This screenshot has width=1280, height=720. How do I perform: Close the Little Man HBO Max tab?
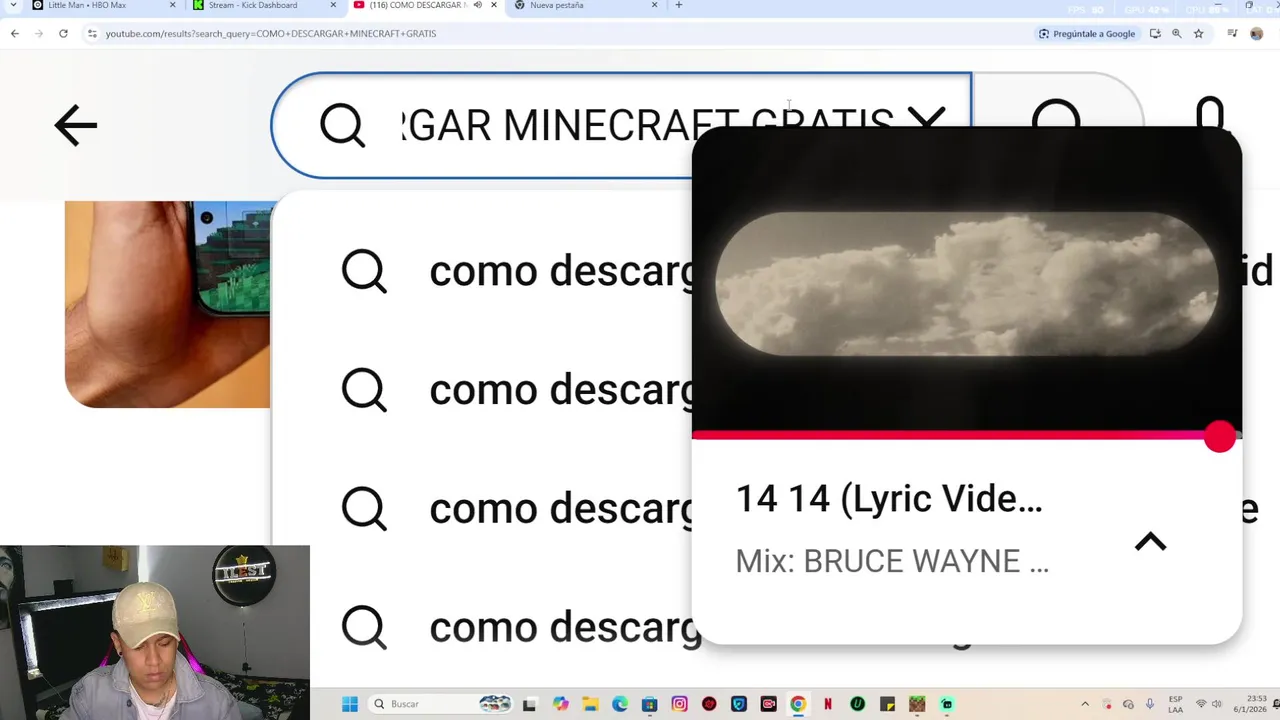(172, 5)
